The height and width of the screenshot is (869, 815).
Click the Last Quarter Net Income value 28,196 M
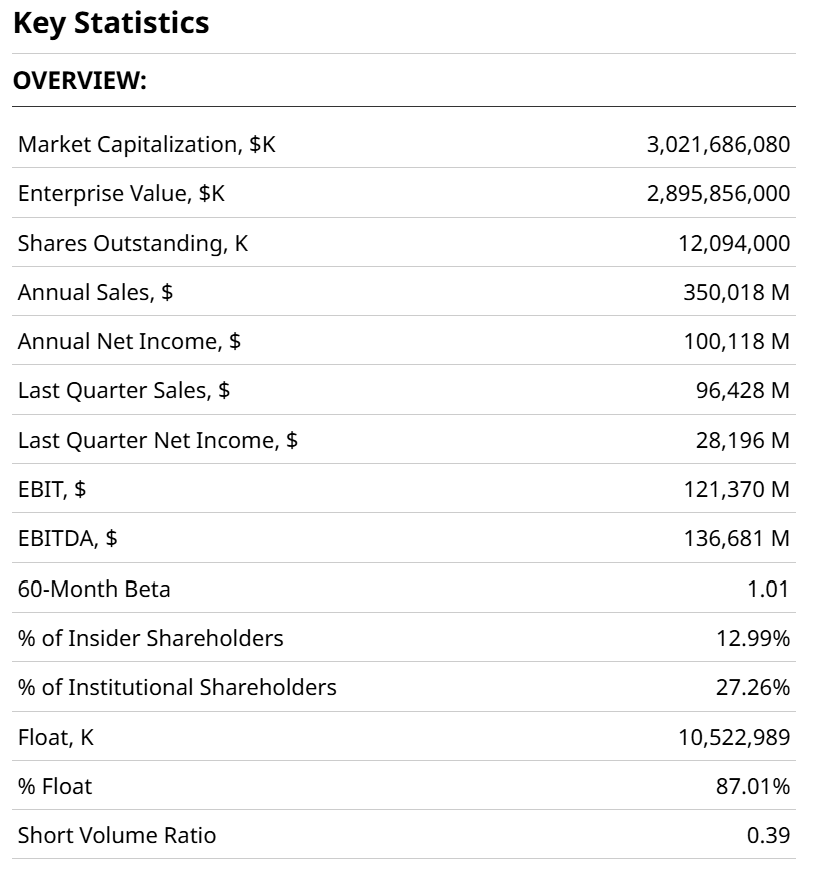point(742,440)
